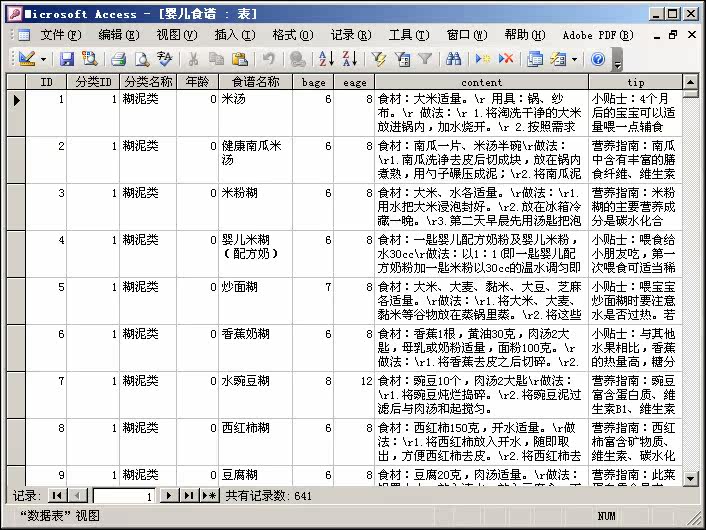Select the content column header
The image size is (706, 530).
[x=481, y=82]
